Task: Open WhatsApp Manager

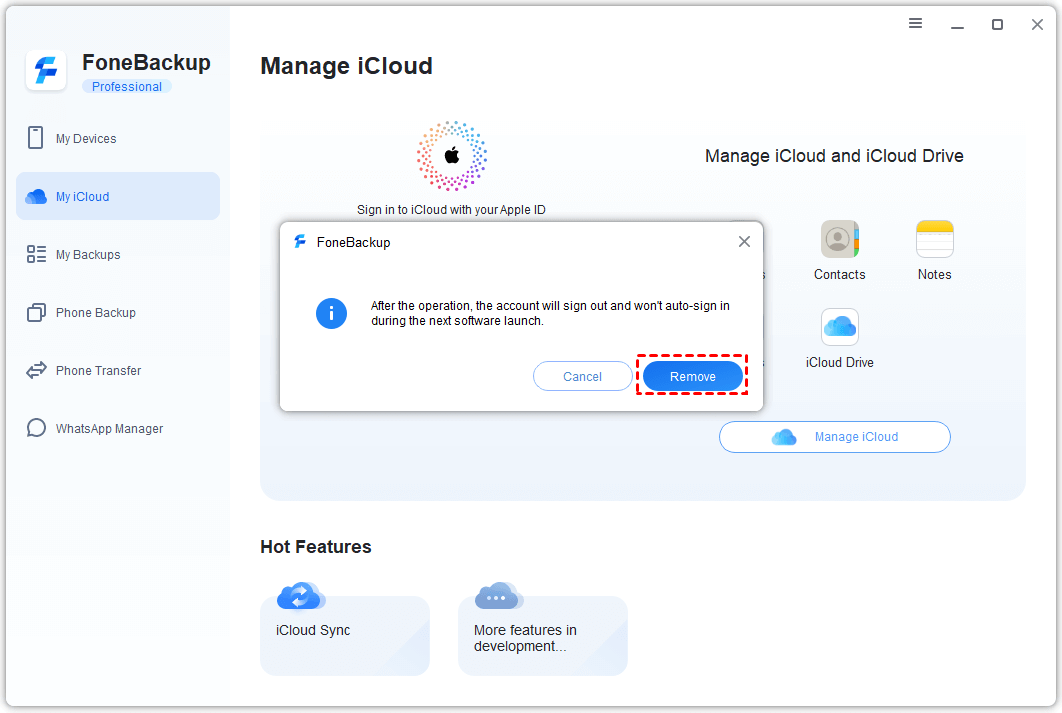Action: tap(109, 429)
